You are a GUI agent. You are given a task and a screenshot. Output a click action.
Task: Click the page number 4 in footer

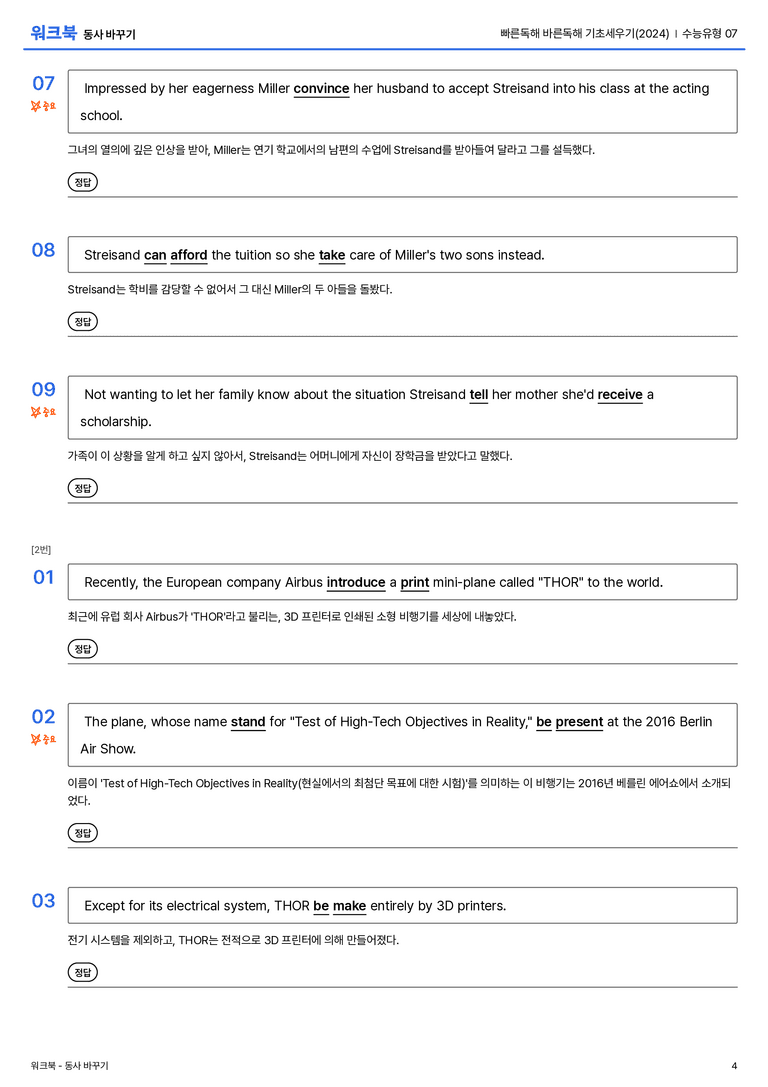pyautogui.click(x=734, y=1066)
